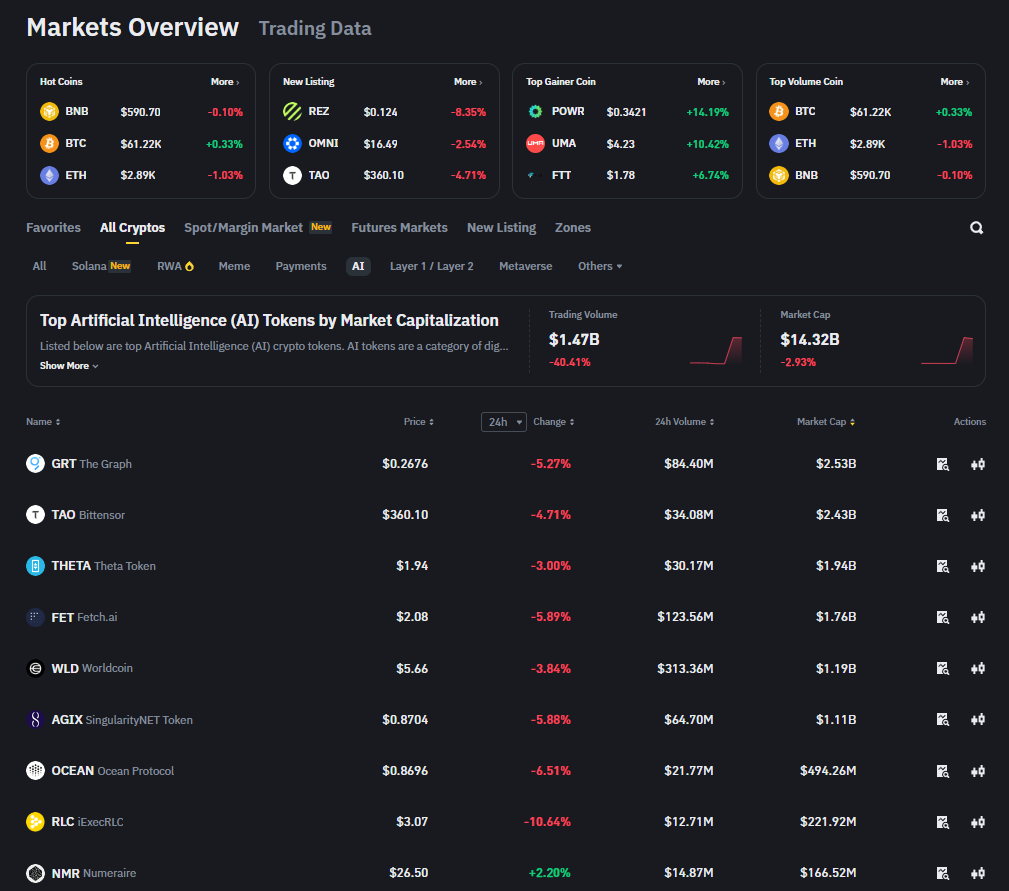This screenshot has height=891, width=1009.
Task: Open the Futures Markets tab
Action: (x=400, y=228)
